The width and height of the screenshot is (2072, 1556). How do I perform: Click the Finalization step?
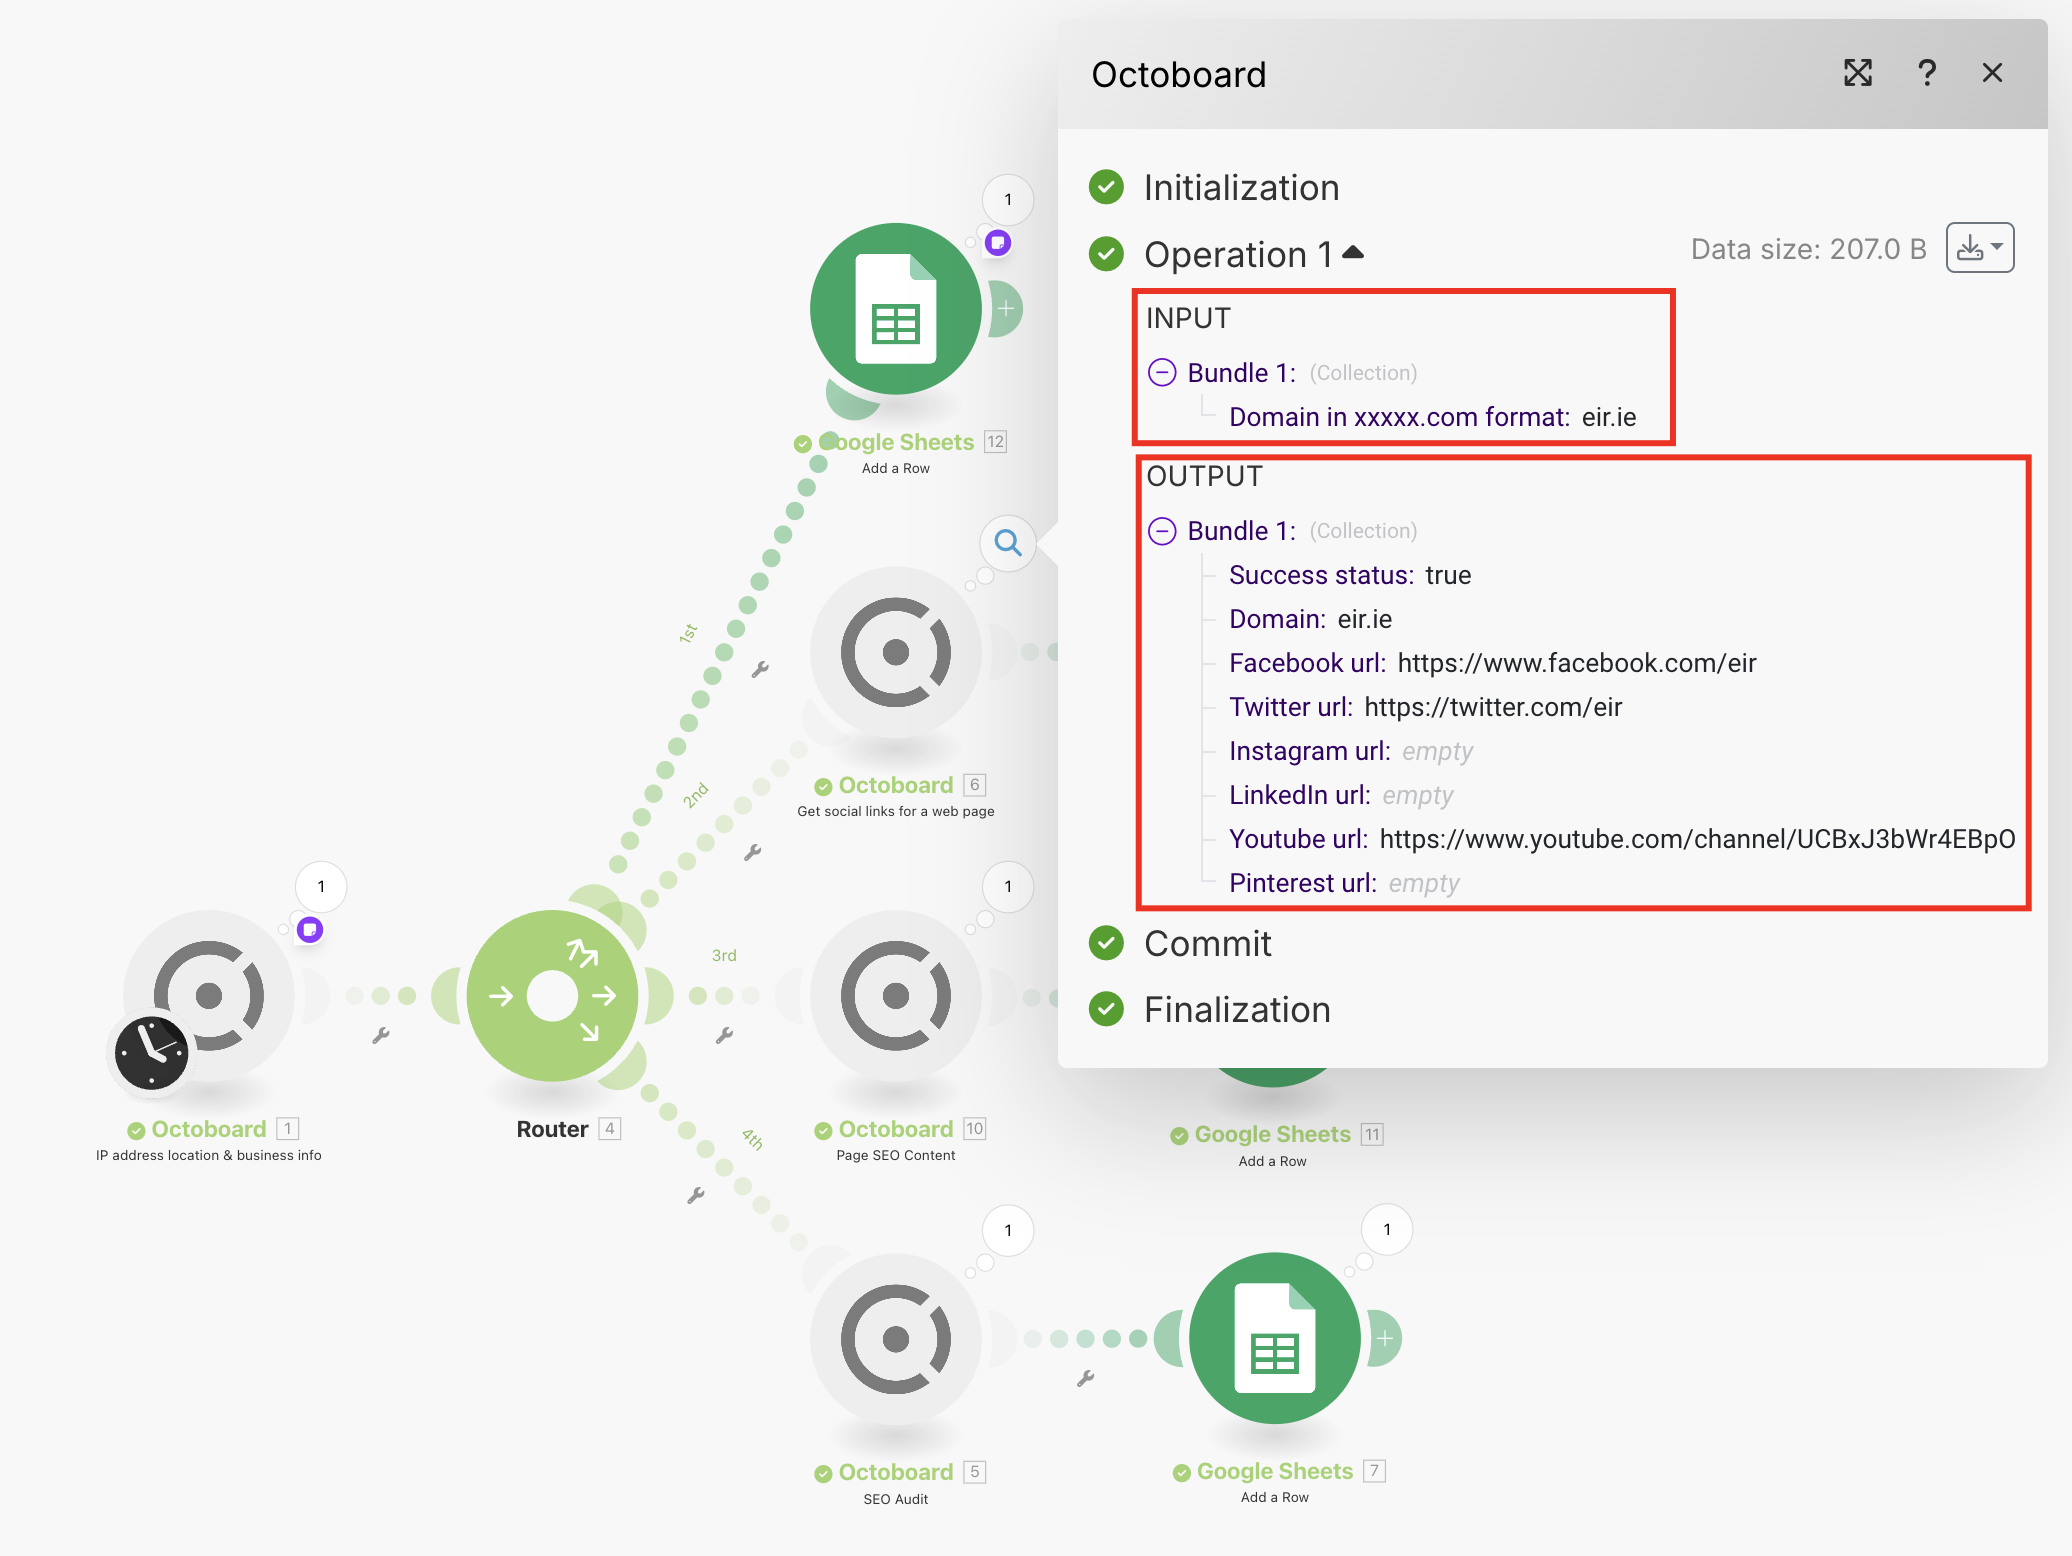coord(1236,1010)
